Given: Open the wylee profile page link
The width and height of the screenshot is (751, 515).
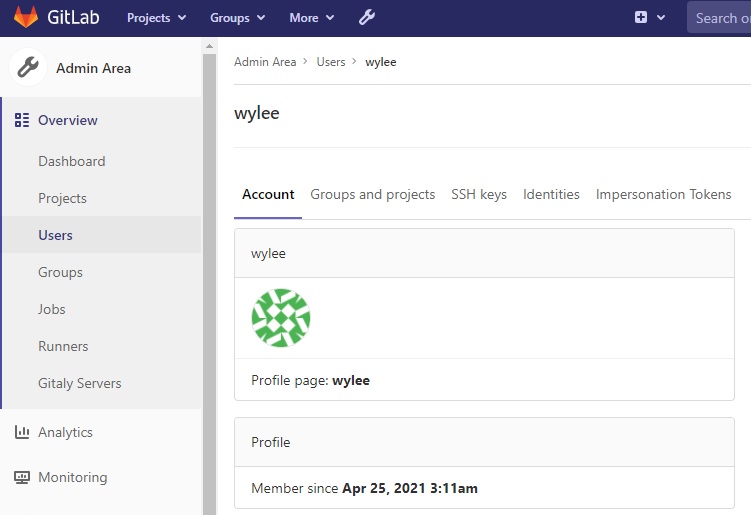Looking at the screenshot, I should tap(351, 380).
